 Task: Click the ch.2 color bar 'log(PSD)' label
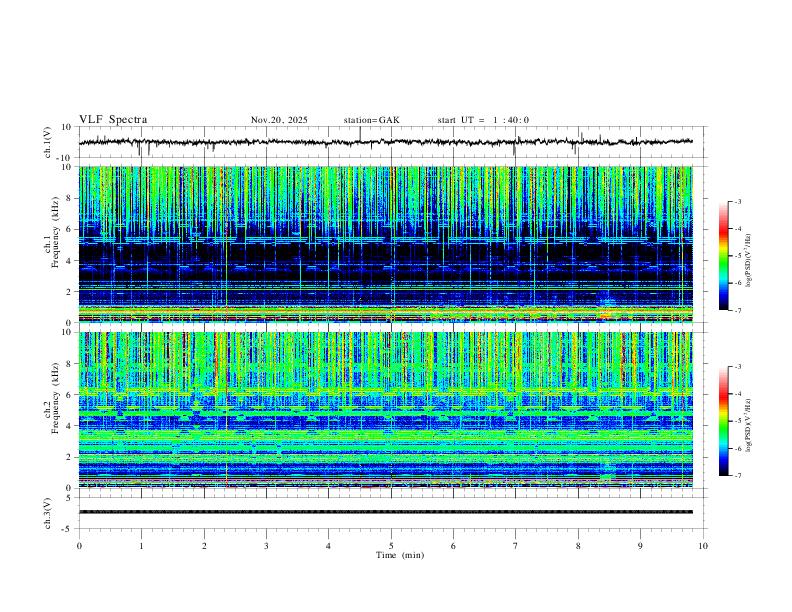[x=749, y=426]
